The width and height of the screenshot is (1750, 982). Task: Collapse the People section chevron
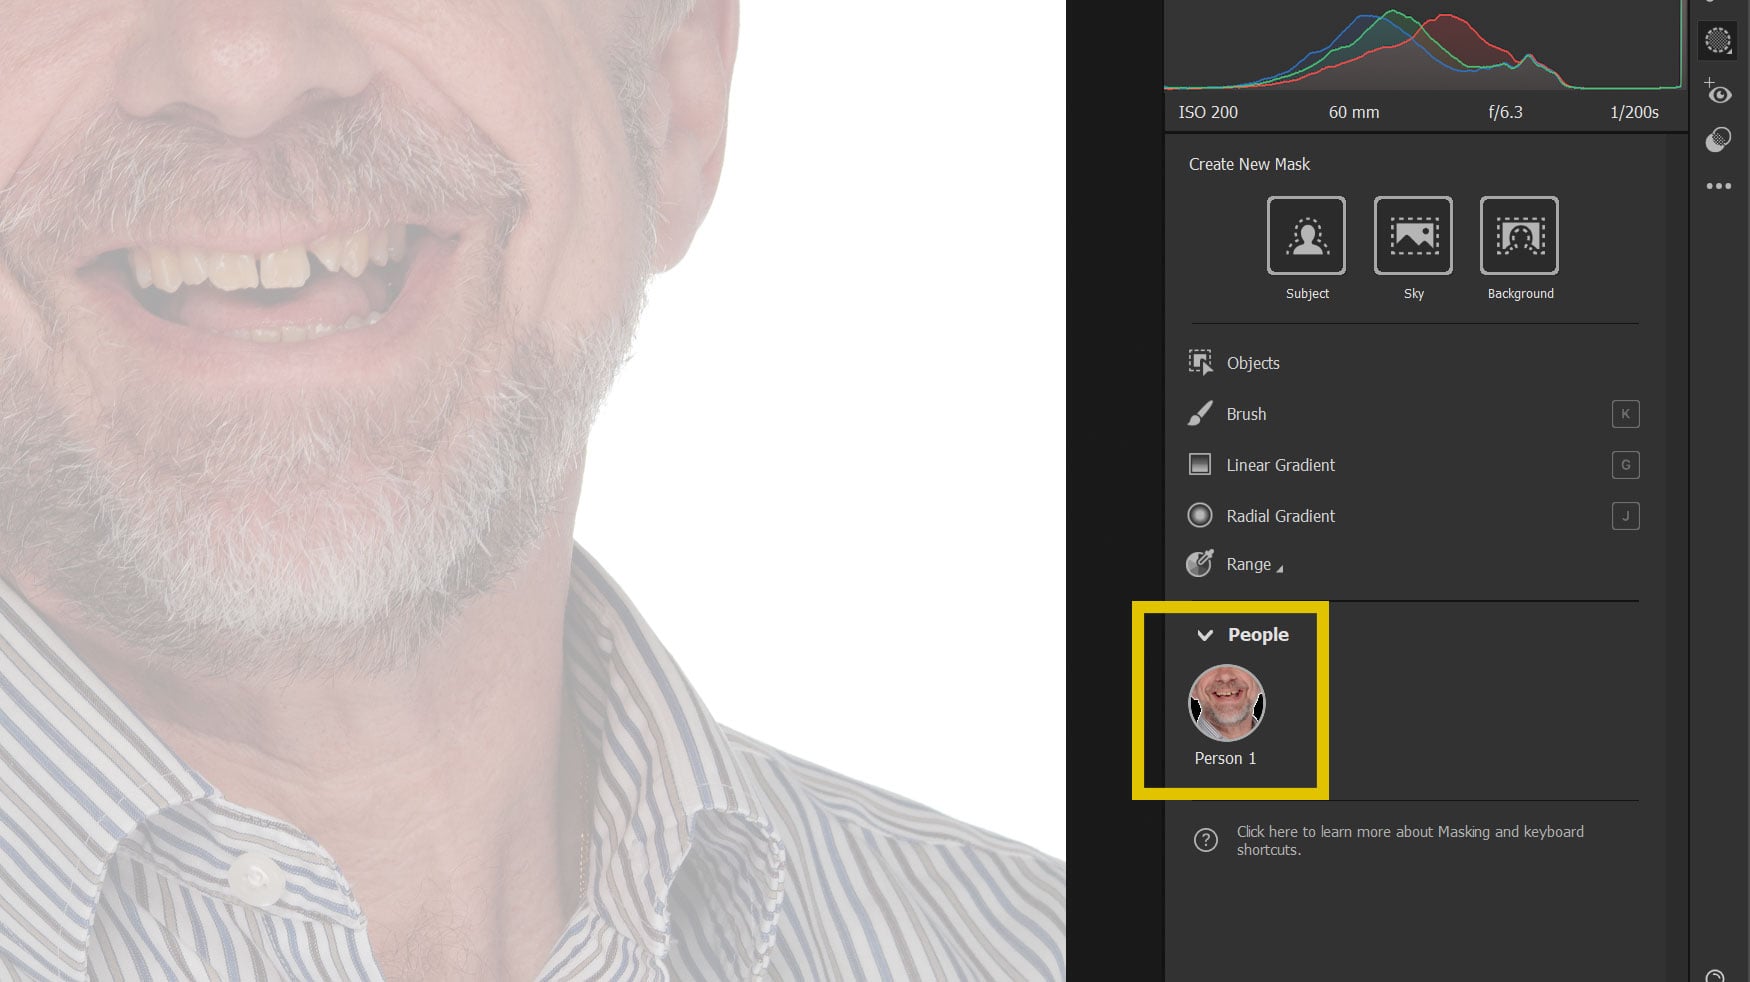point(1204,634)
